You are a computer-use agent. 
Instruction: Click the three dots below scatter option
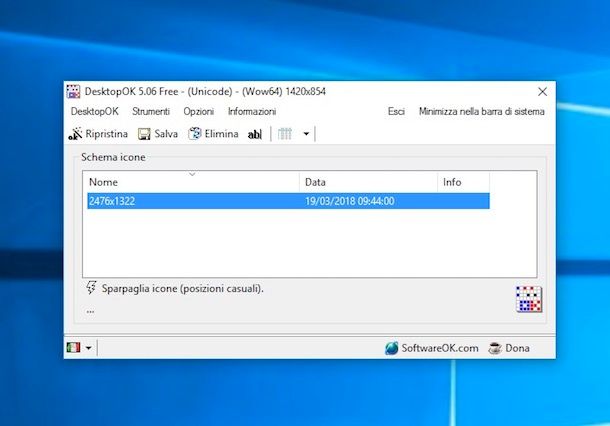pos(90,312)
